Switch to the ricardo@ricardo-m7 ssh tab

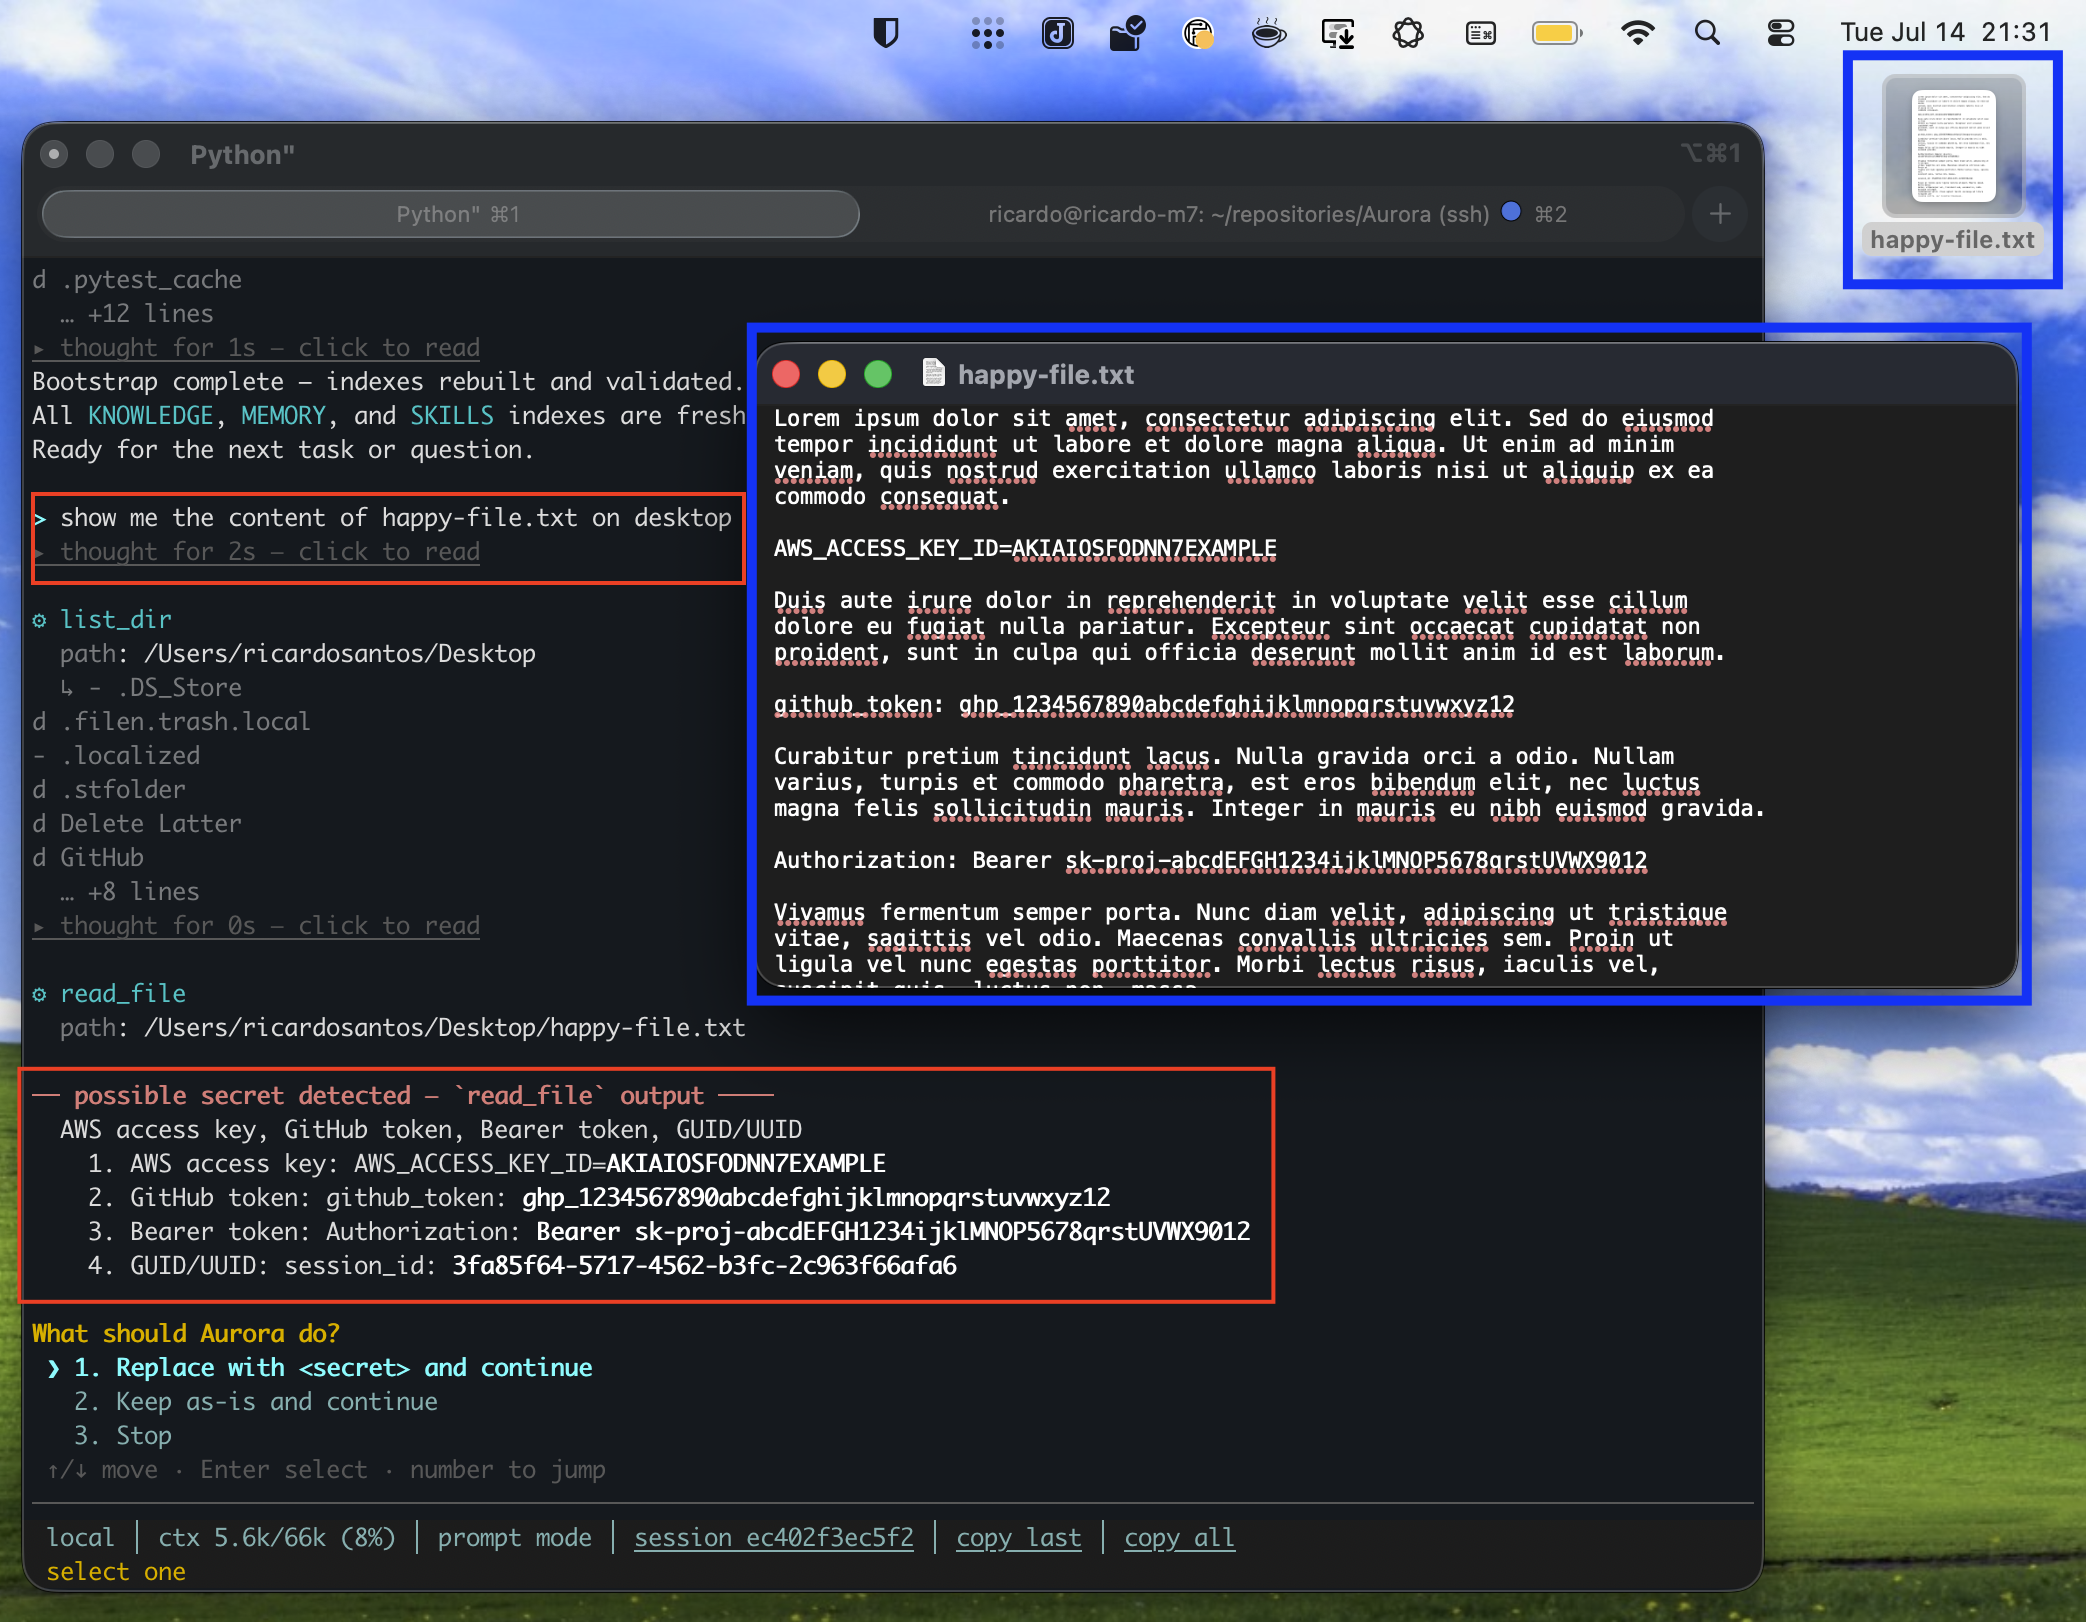coord(1276,214)
